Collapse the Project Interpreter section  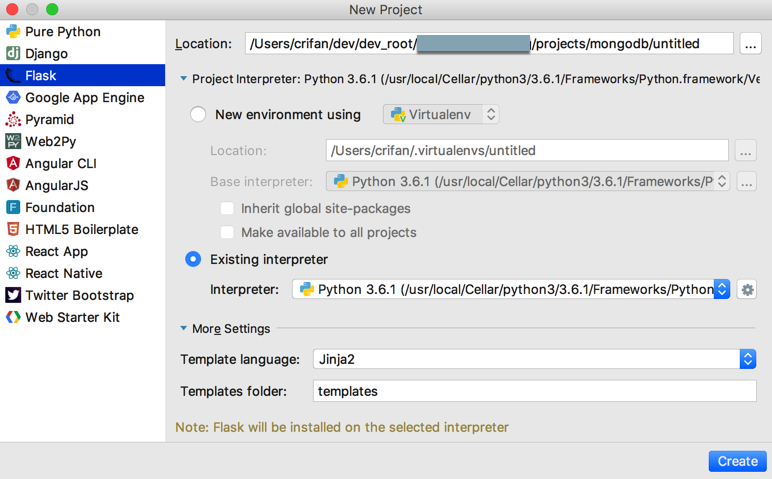point(184,79)
